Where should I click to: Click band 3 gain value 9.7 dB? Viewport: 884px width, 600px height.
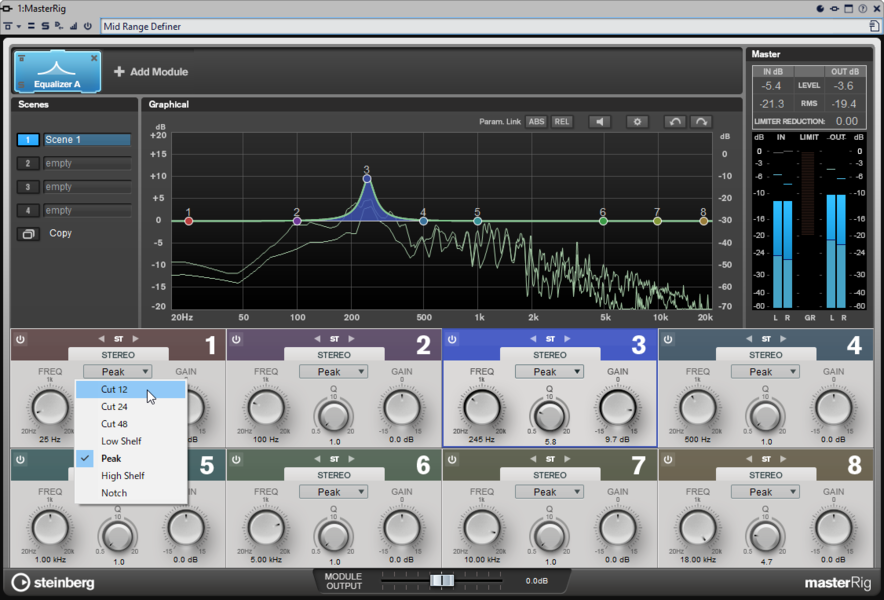coord(617,439)
